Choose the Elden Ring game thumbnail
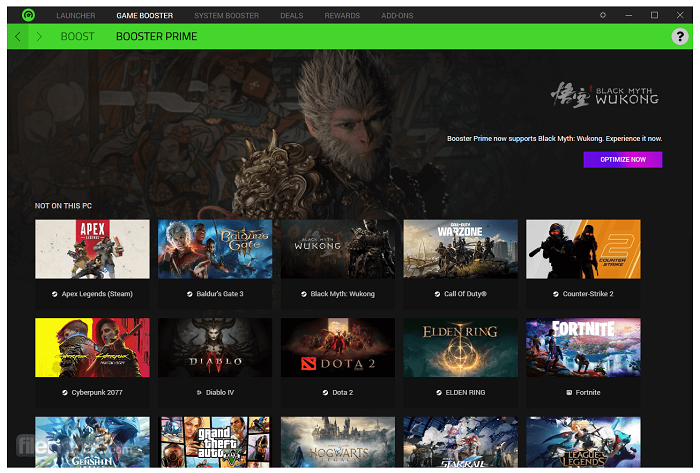 point(460,347)
